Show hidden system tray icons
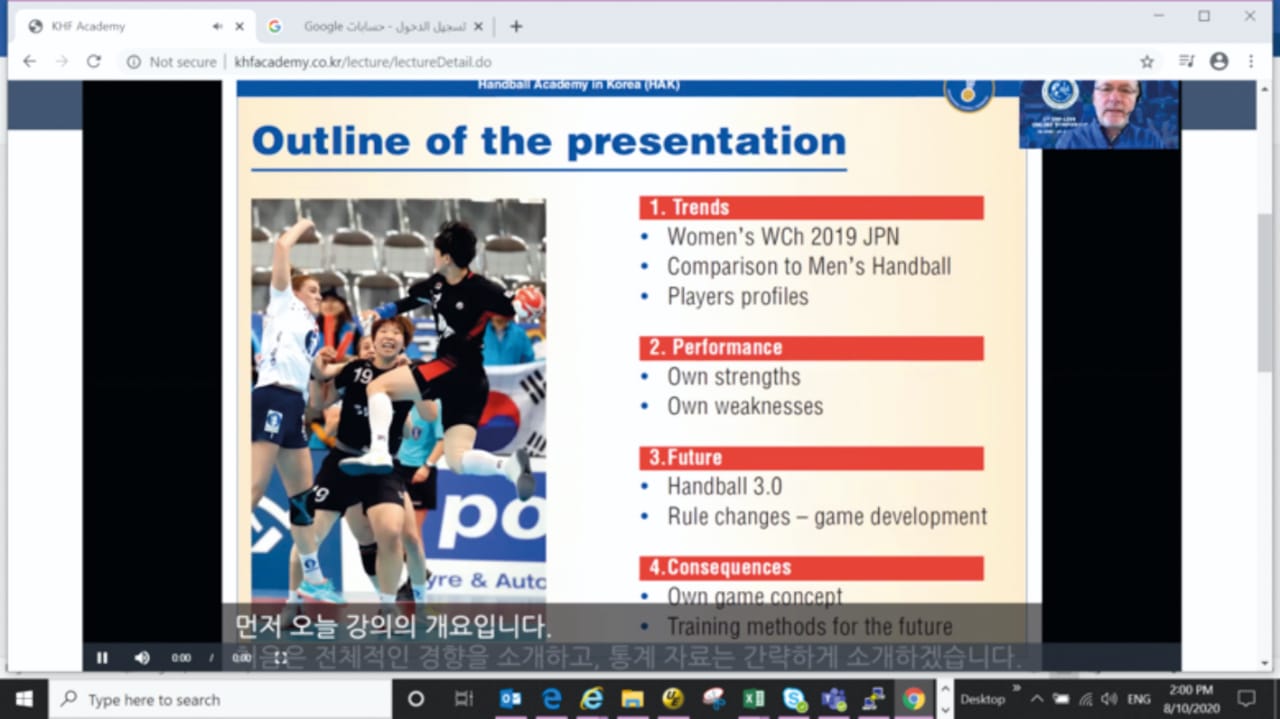This screenshot has height=719, width=1280. pos(1037,699)
